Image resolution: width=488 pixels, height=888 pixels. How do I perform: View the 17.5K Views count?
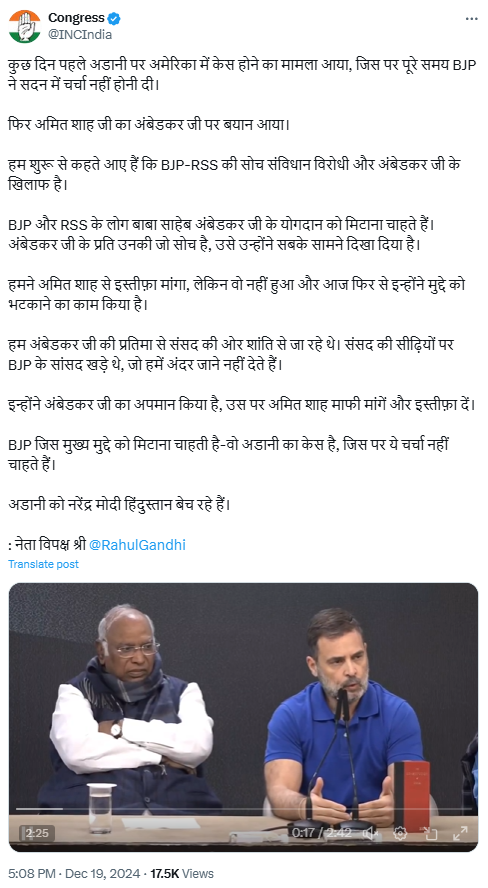(181, 874)
